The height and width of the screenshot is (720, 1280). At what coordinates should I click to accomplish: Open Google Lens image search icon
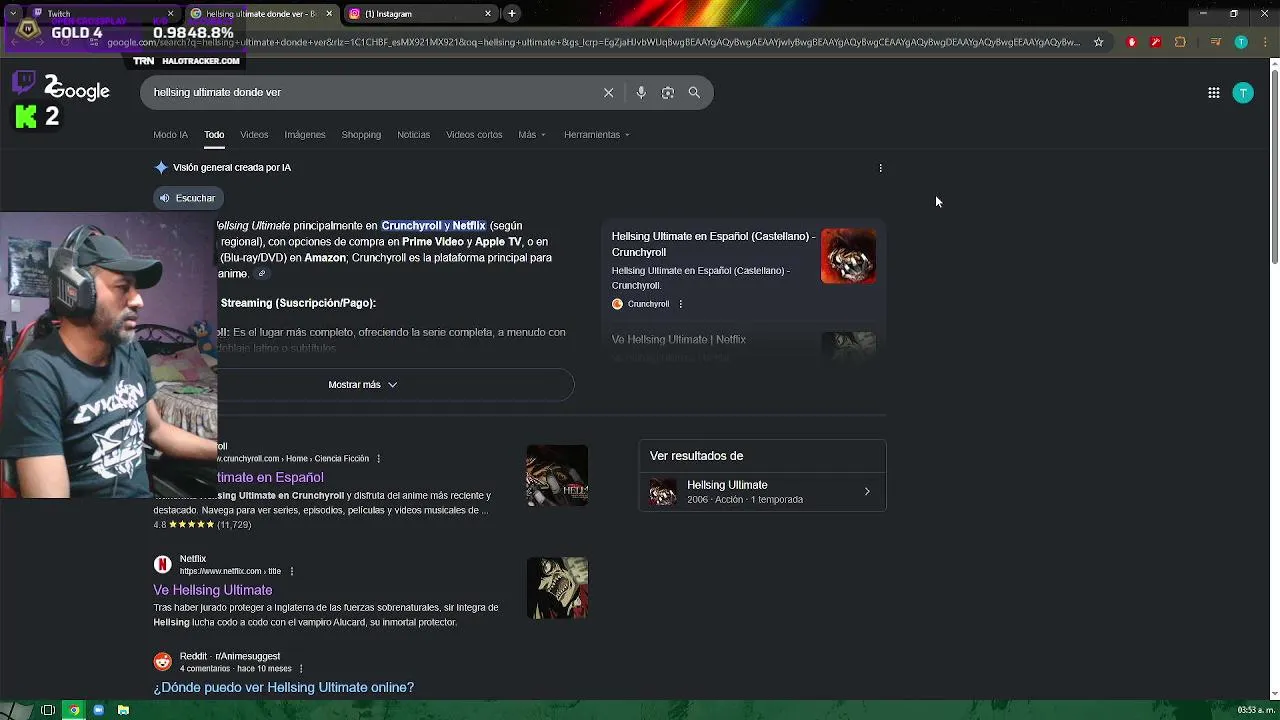(x=668, y=92)
